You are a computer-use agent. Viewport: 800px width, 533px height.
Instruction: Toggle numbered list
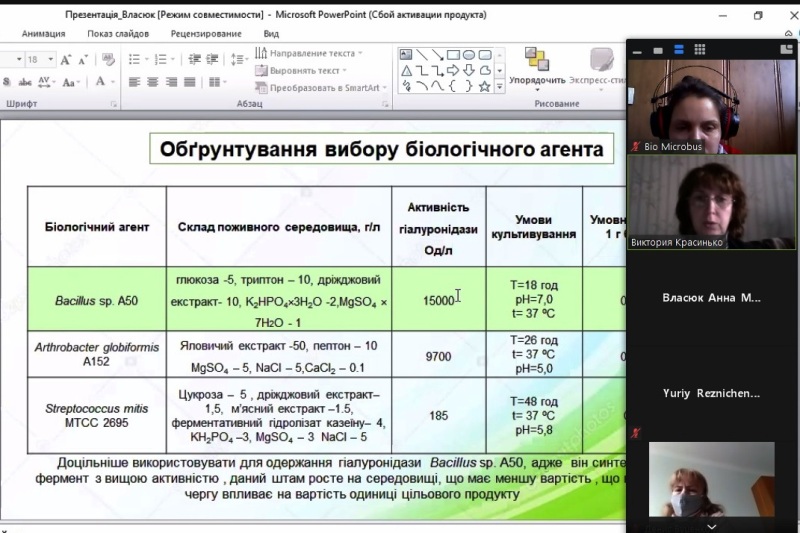pyautogui.click(x=161, y=60)
